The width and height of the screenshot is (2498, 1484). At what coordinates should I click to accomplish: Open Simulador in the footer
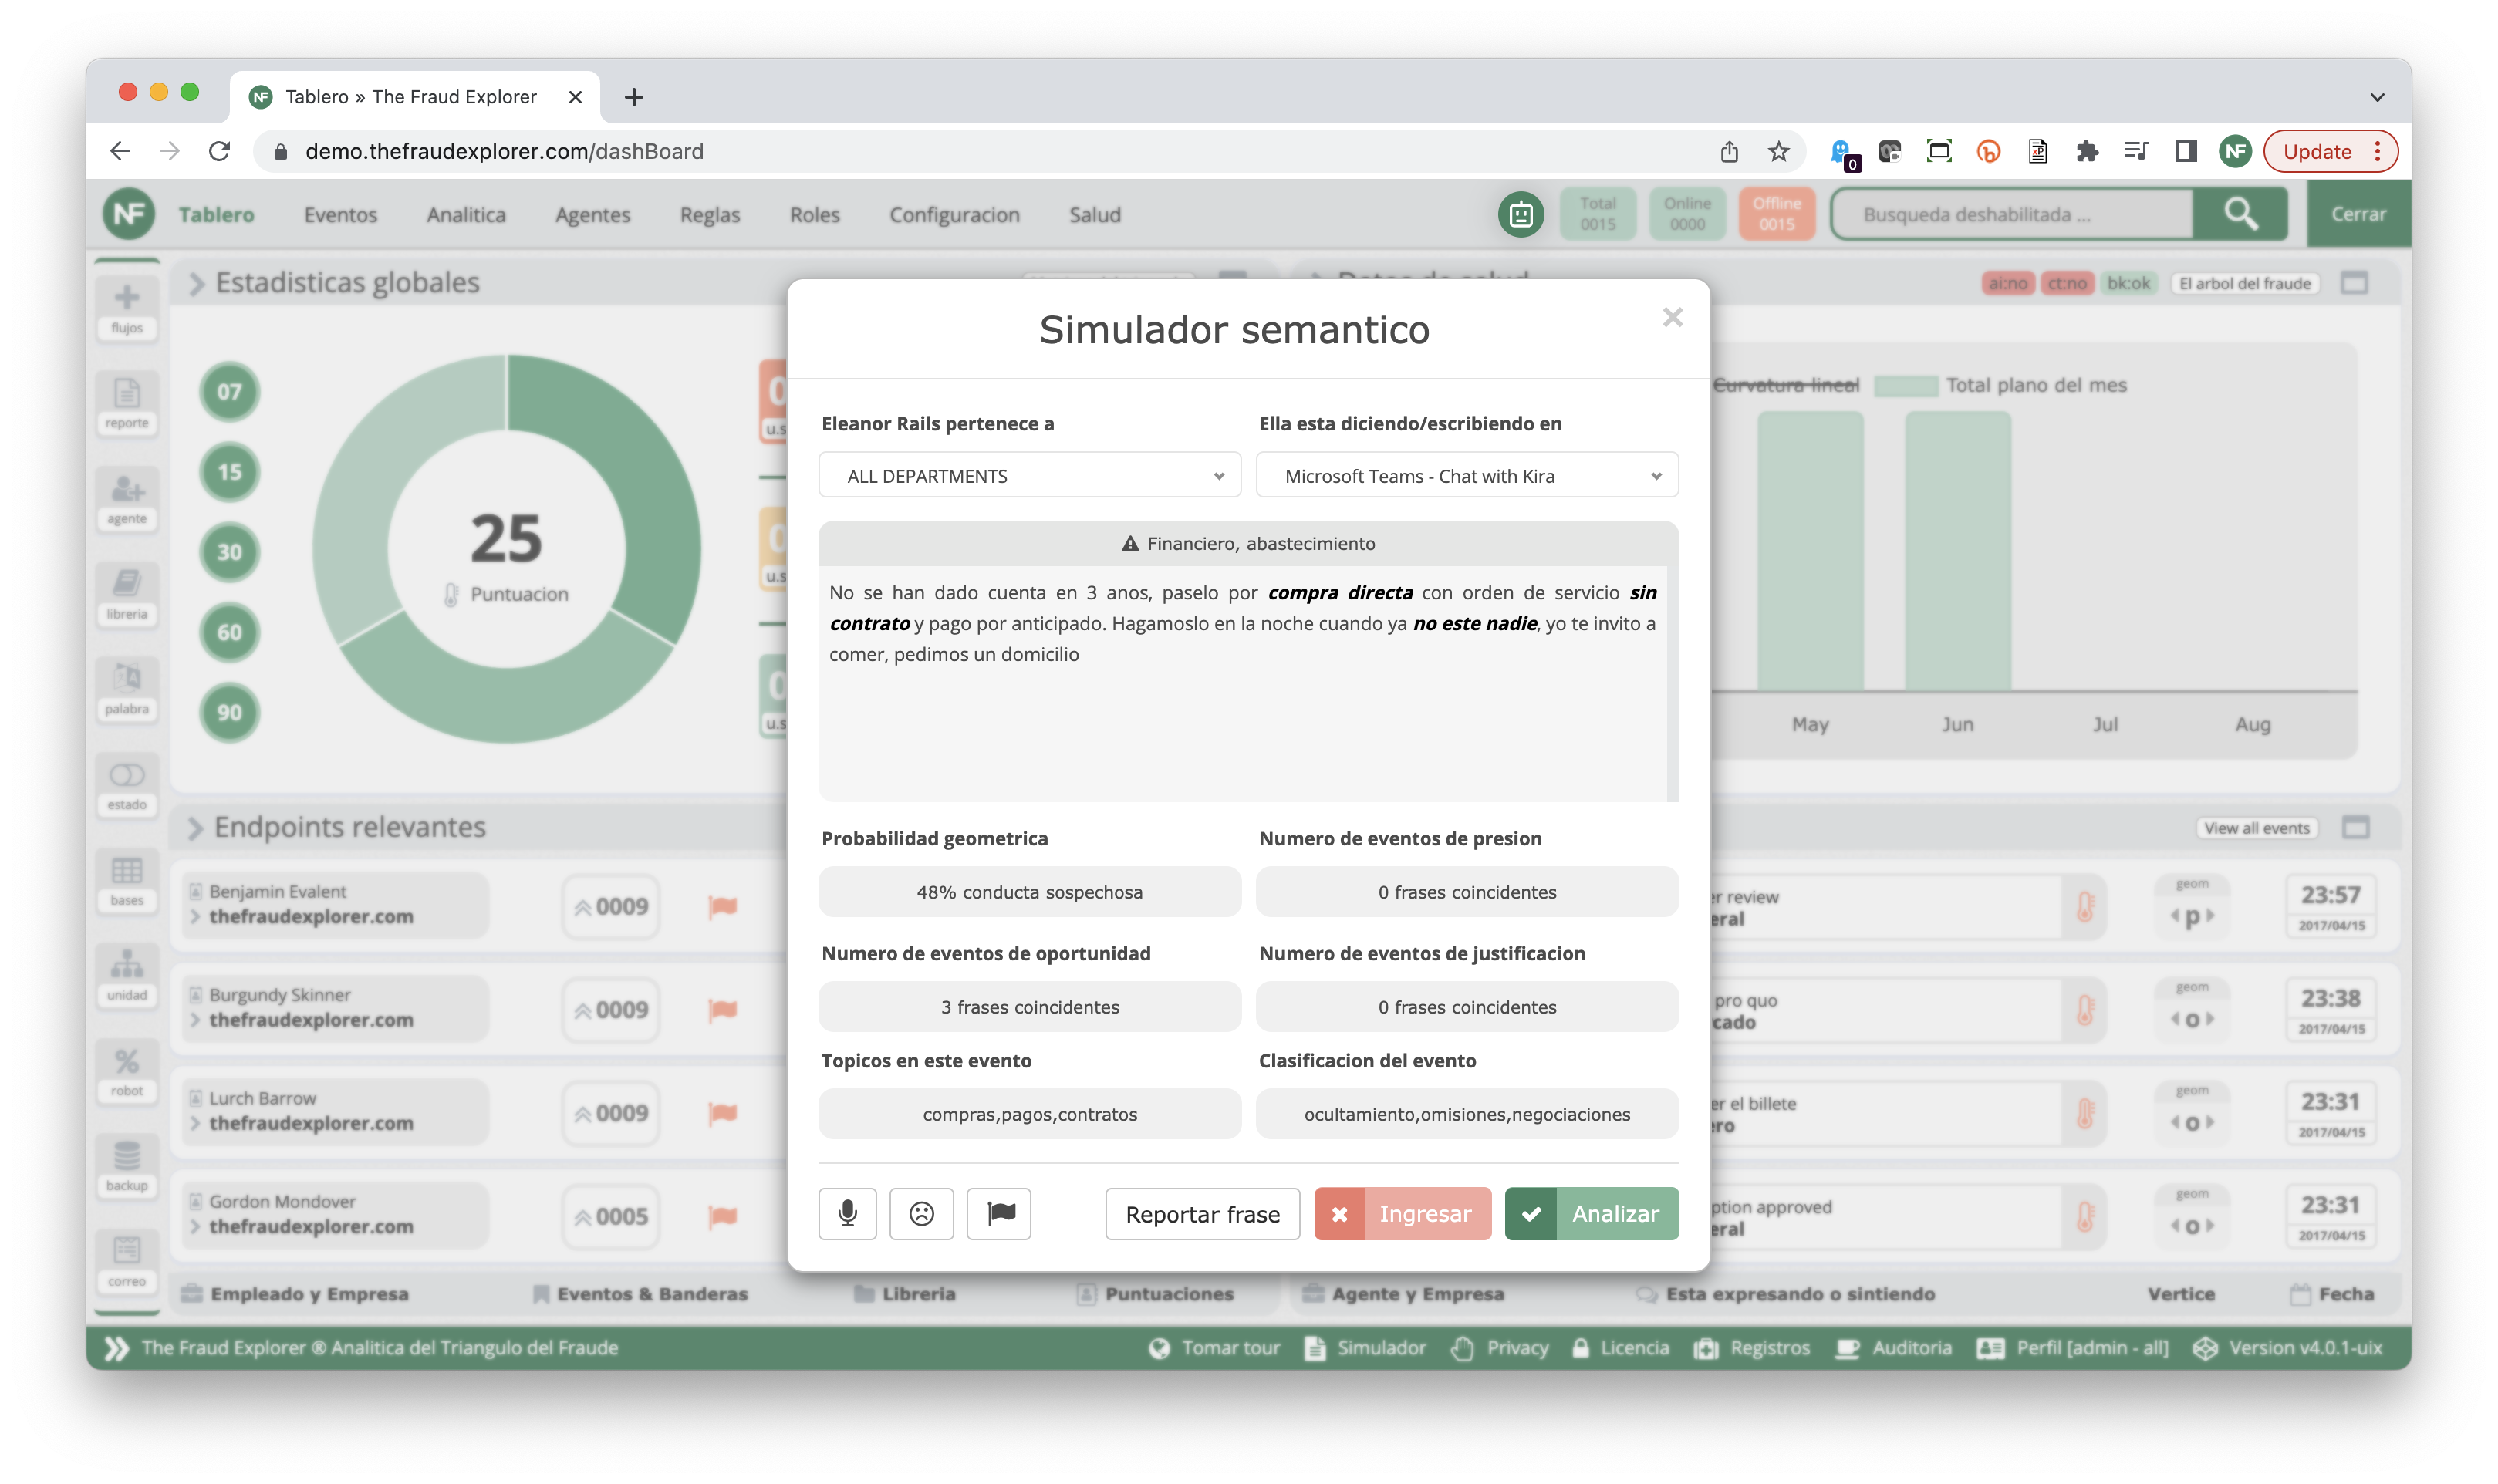click(x=1366, y=1348)
